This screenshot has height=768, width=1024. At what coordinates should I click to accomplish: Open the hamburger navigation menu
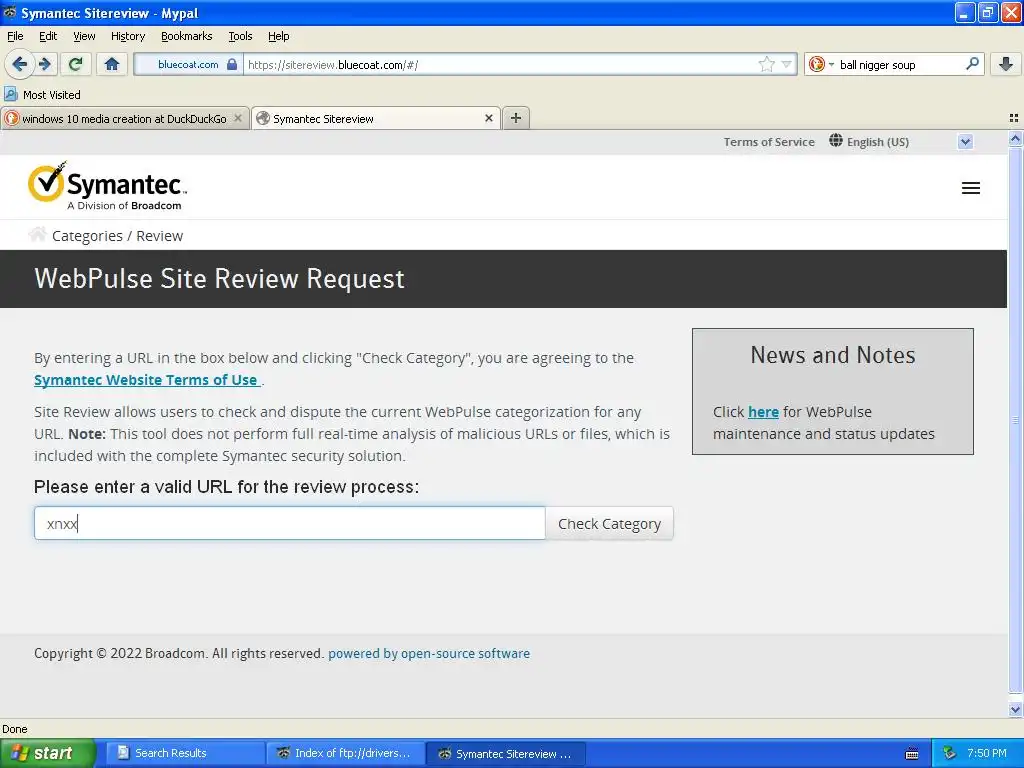[x=970, y=188]
